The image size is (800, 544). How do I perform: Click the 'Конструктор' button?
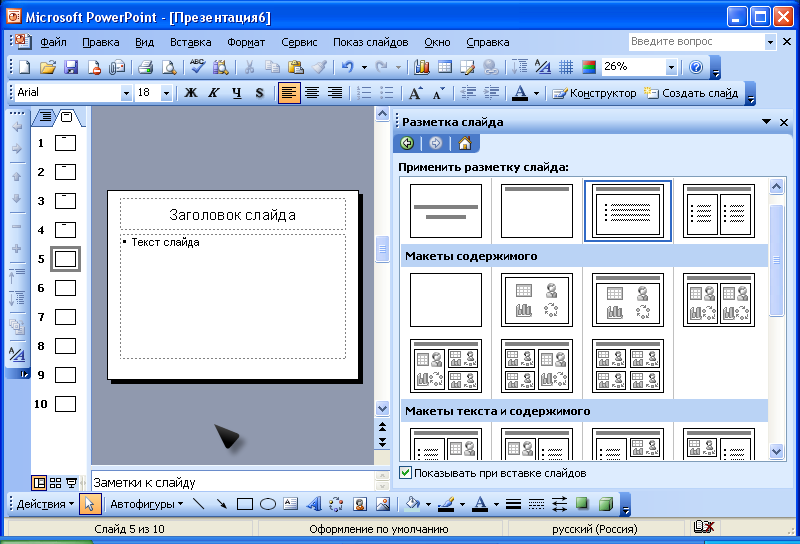(x=594, y=93)
